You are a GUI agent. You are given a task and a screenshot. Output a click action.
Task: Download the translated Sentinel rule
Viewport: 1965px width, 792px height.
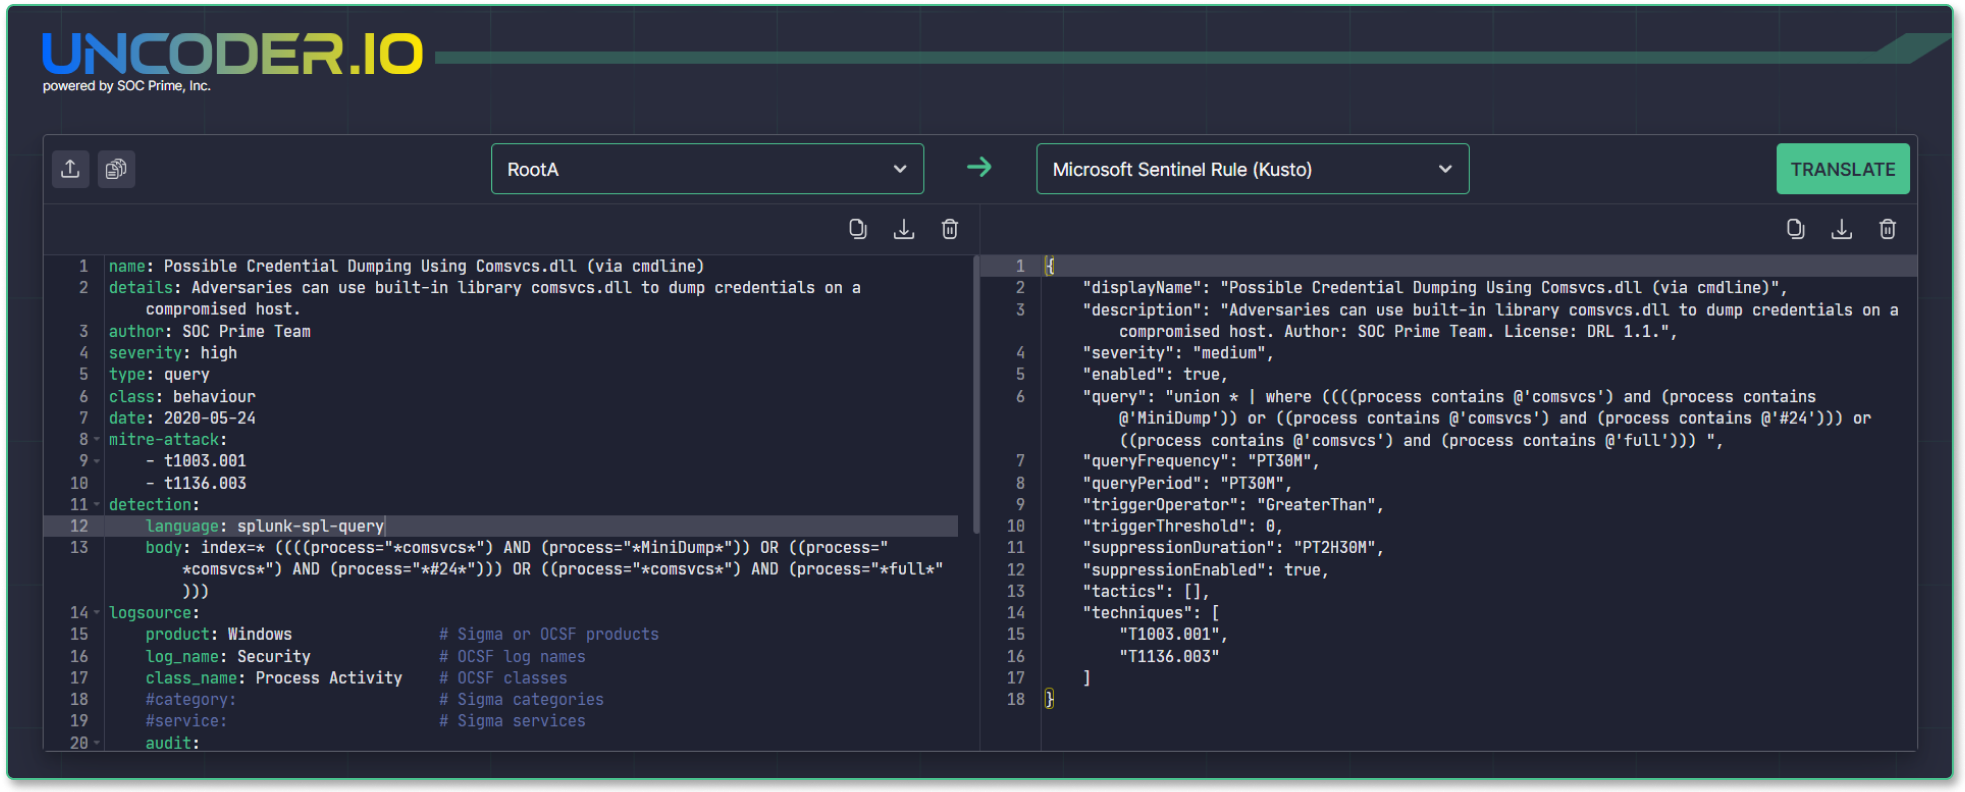[x=1842, y=229]
